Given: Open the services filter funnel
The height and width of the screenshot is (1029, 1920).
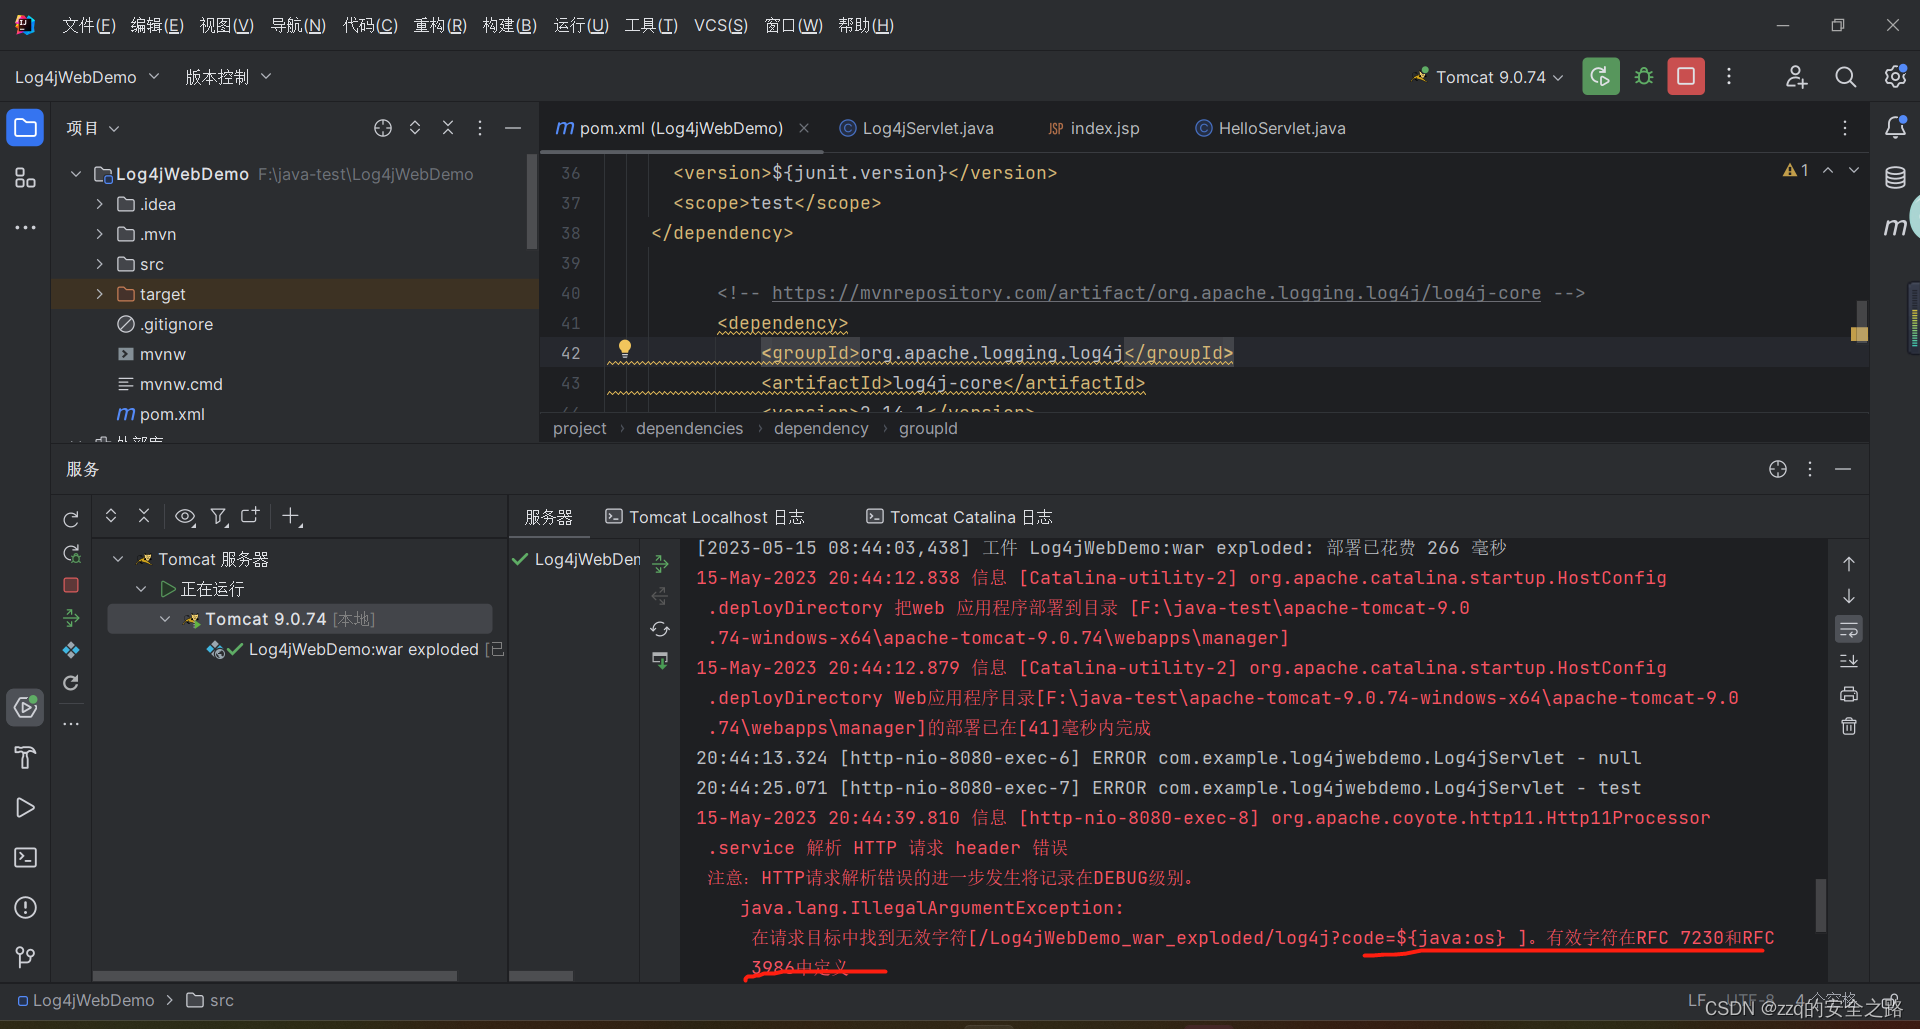Looking at the screenshot, I should coord(218,516).
